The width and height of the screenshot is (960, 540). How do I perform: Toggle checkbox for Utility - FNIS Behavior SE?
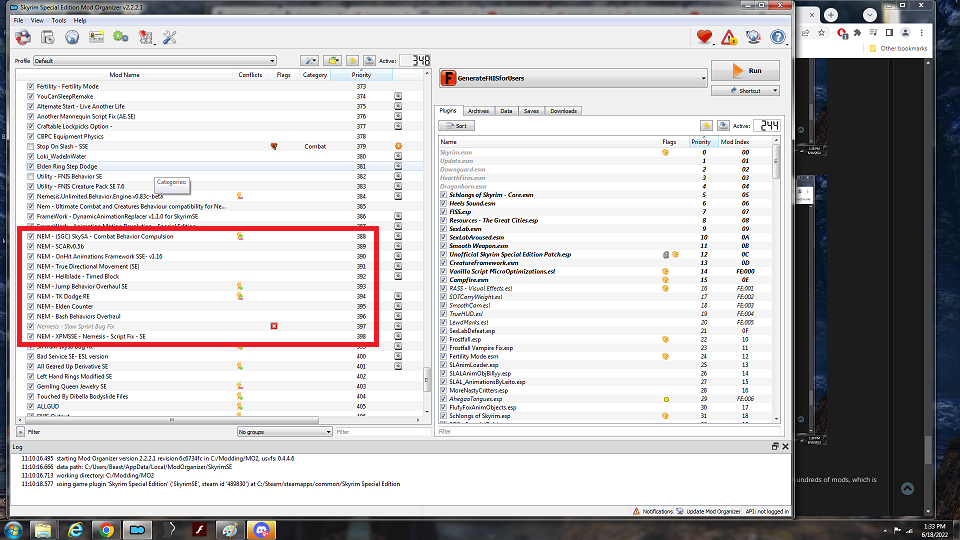31,176
